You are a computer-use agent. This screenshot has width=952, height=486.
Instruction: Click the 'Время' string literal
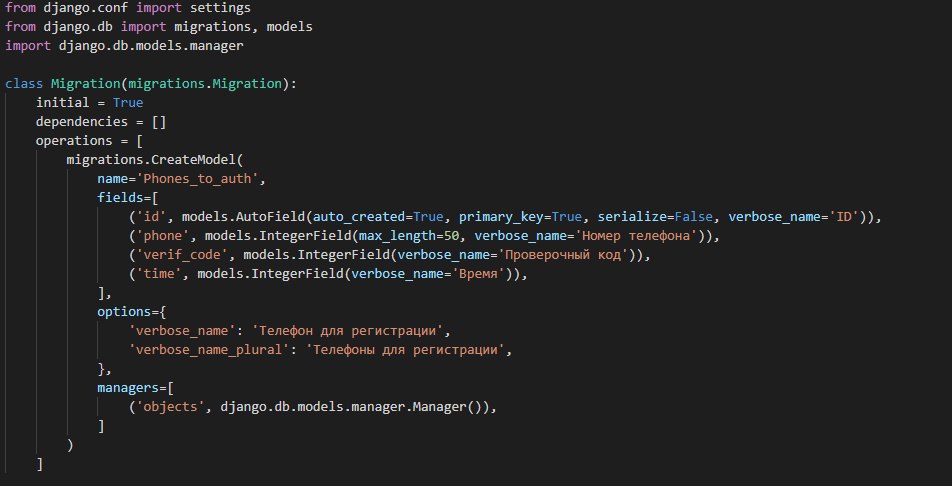pyautogui.click(x=475, y=273)
